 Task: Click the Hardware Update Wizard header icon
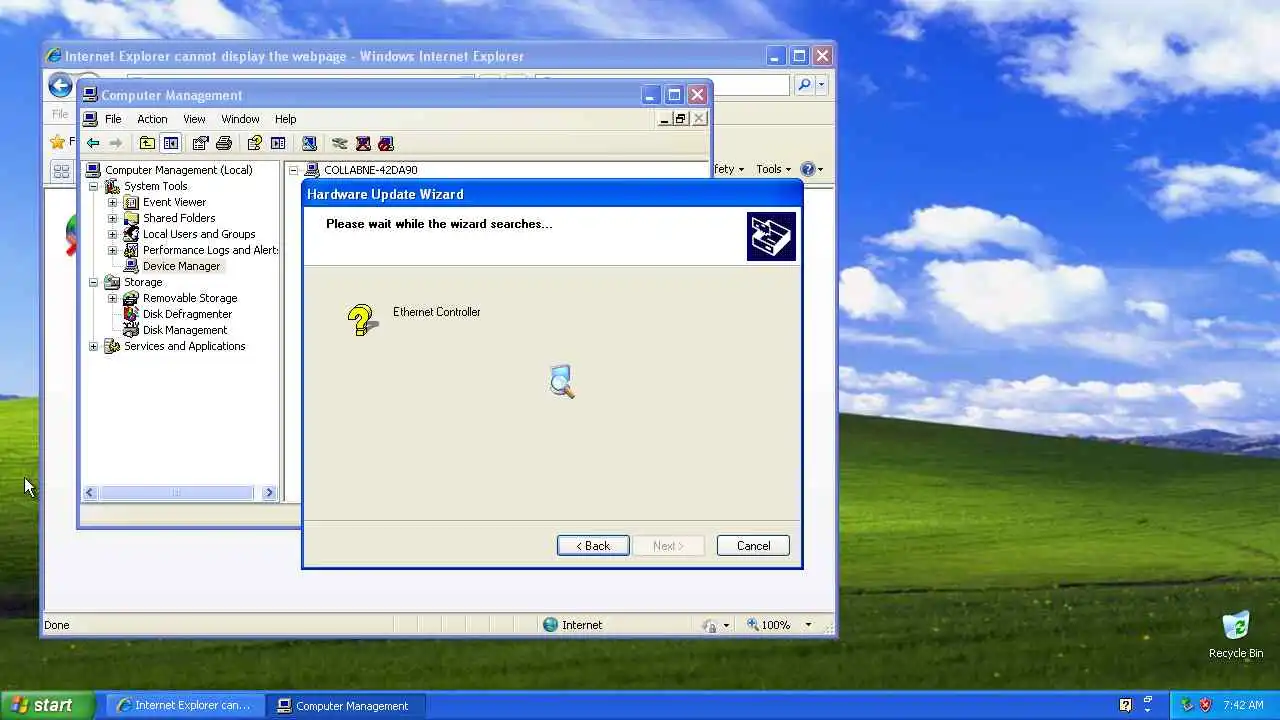pos(771,236)
